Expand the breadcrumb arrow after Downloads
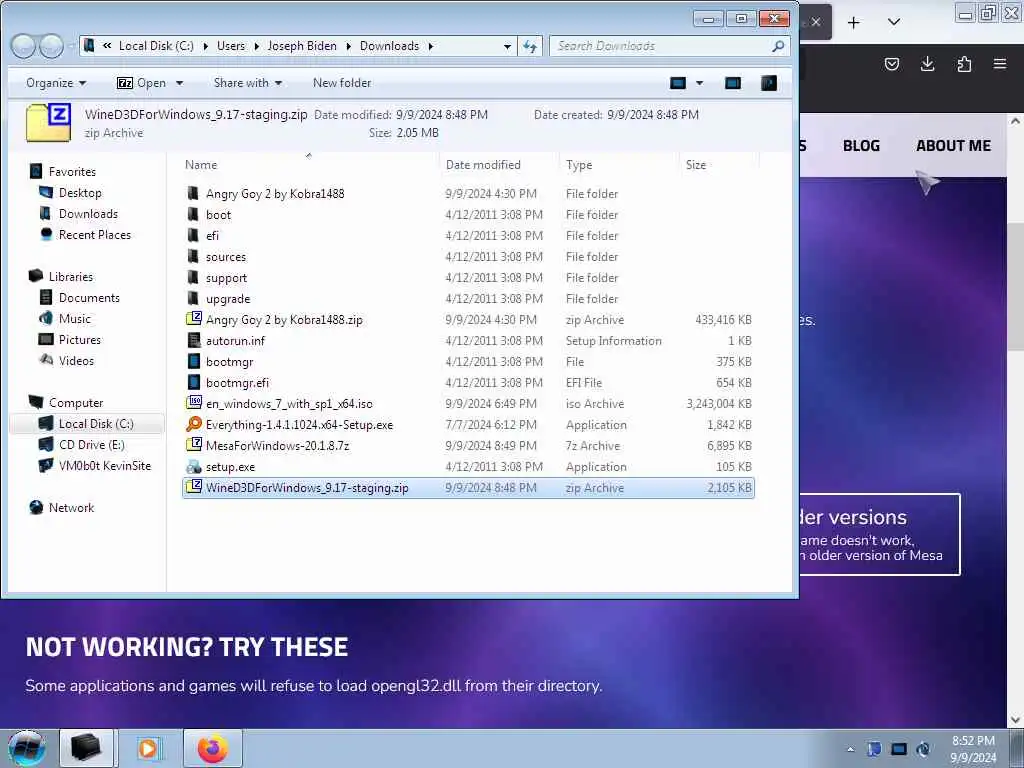Screen dimensions: 1024x768 click(x=430, y=46)
